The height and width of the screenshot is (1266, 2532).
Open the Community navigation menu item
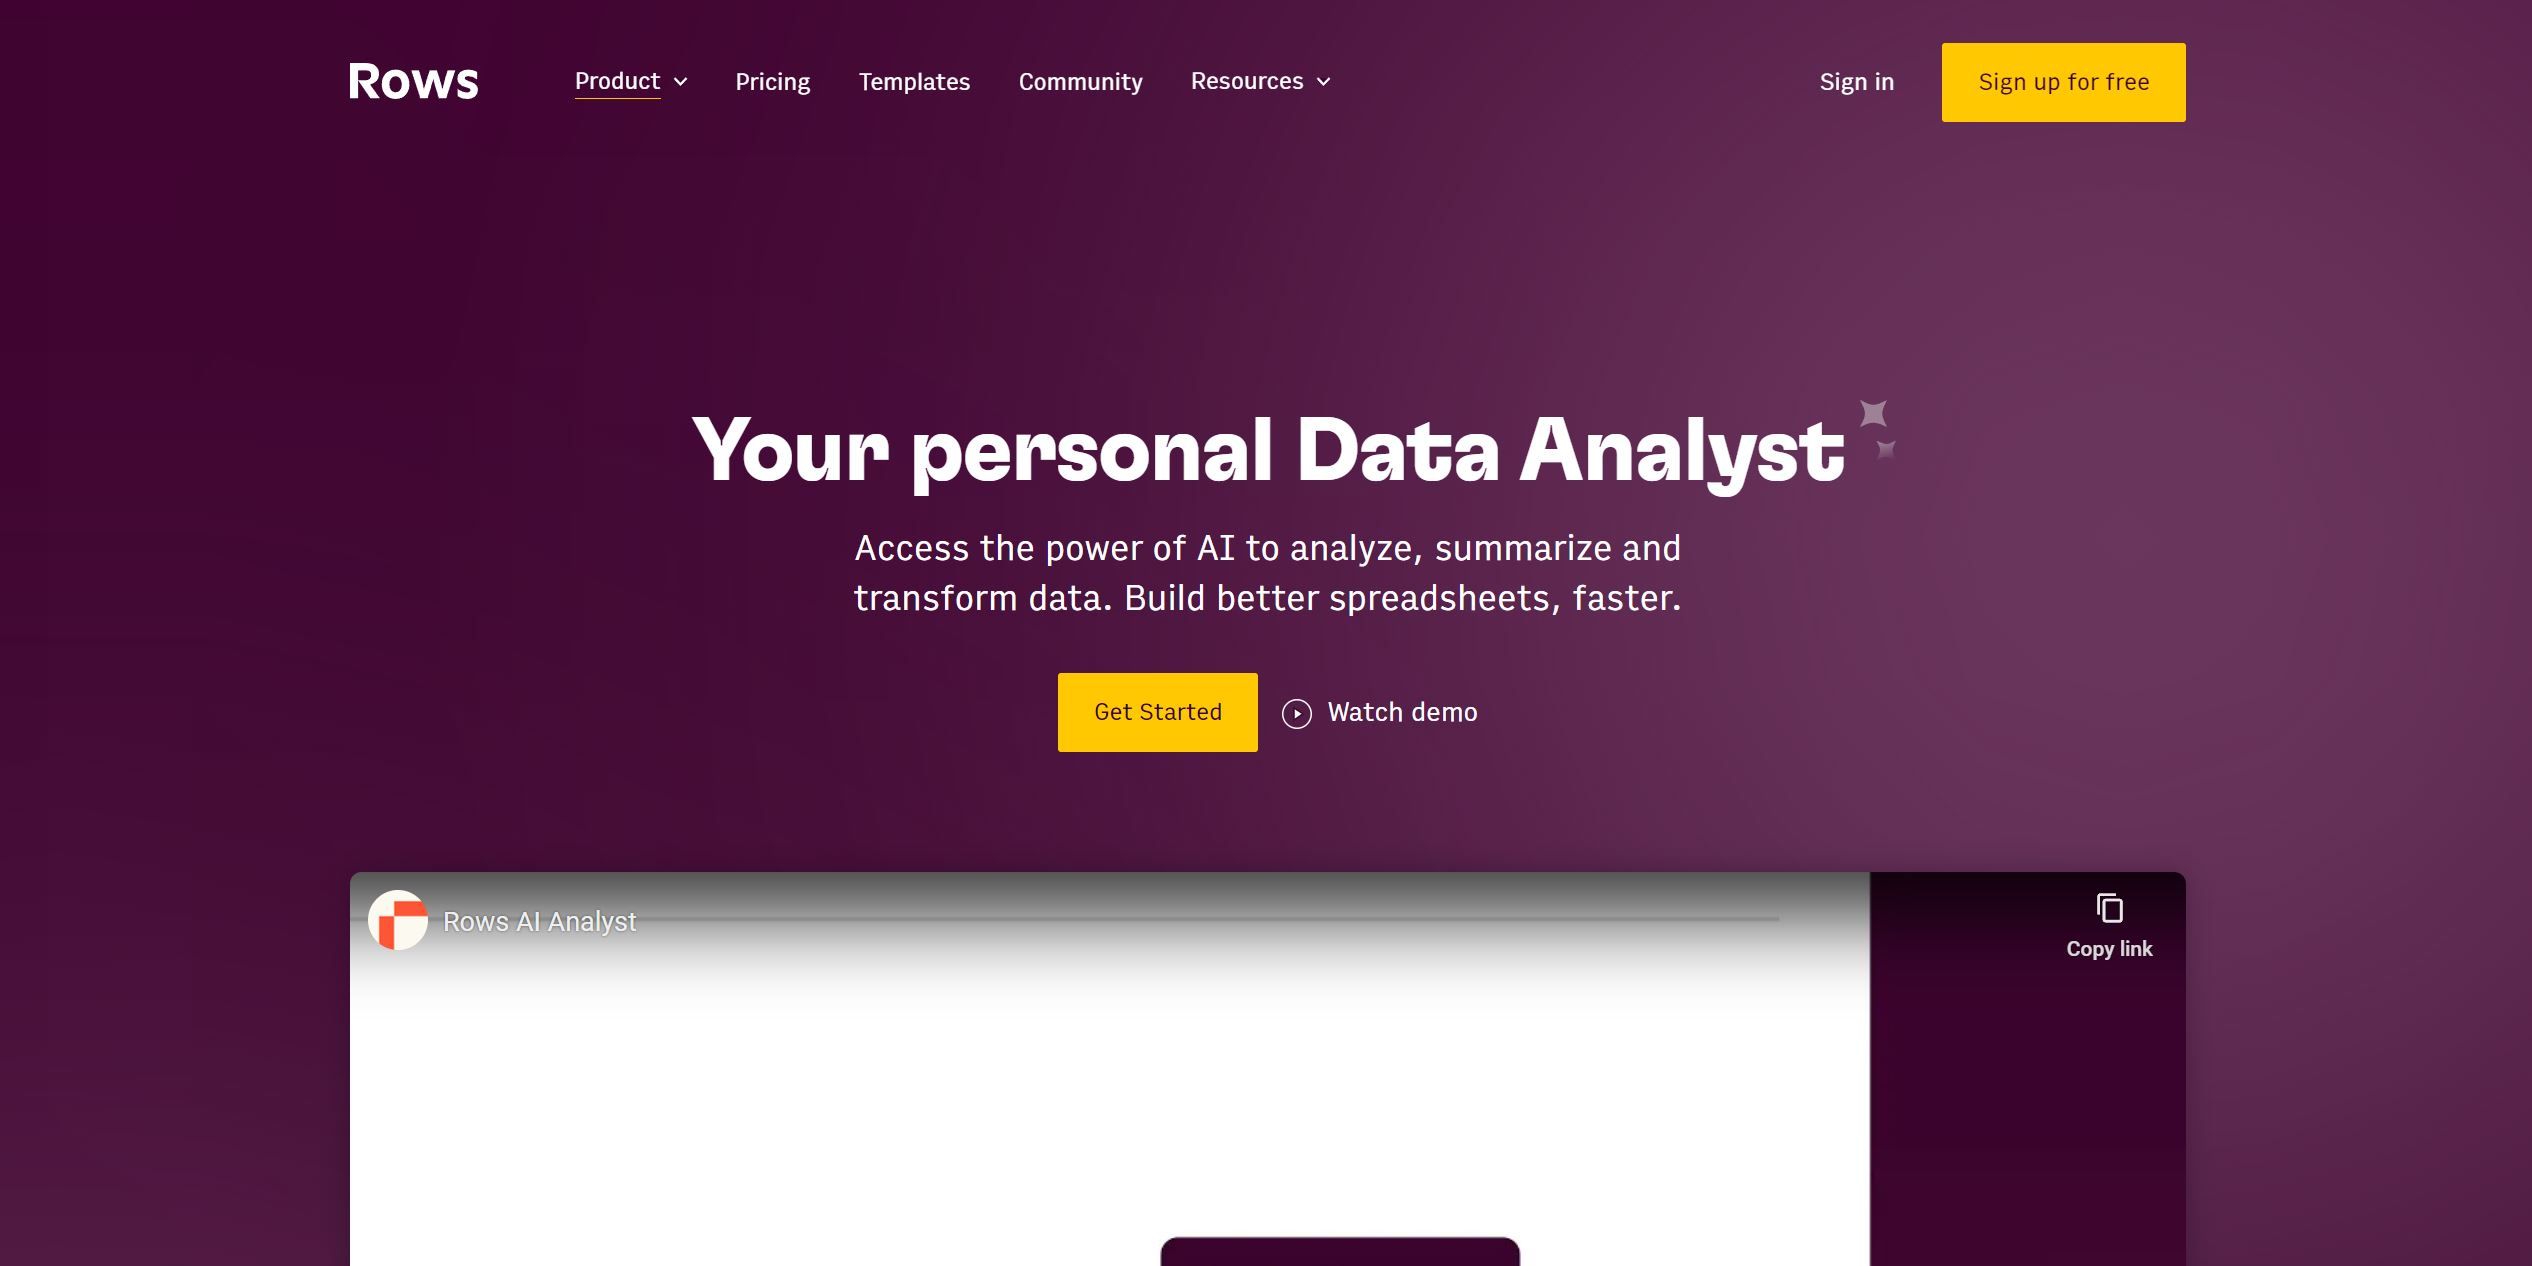tap(1079, 81)
